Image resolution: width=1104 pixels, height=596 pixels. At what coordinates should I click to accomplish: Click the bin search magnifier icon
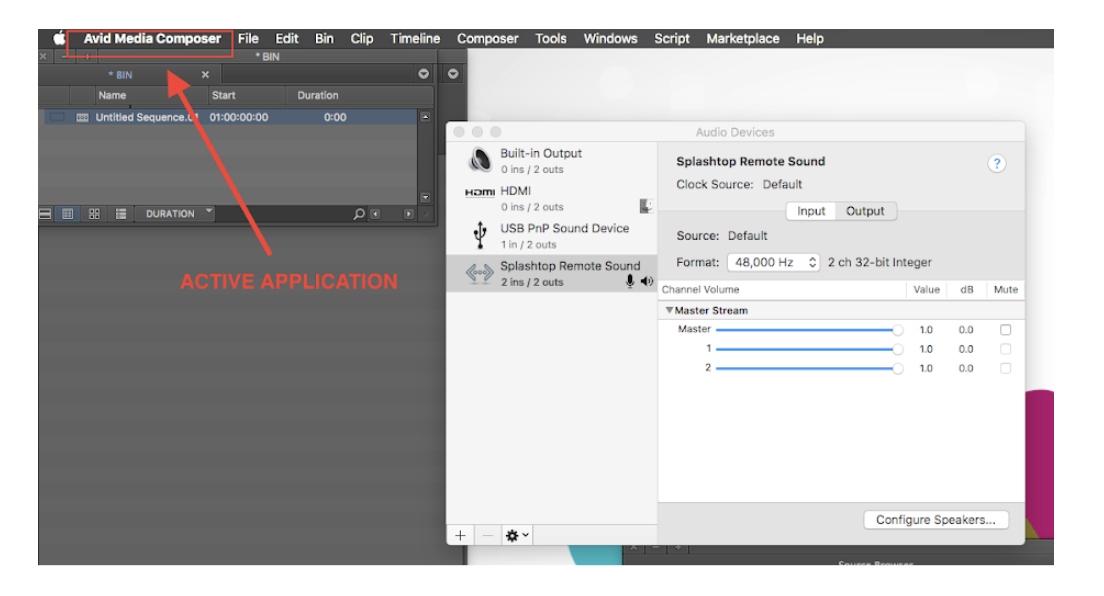[x=358, y=213]
